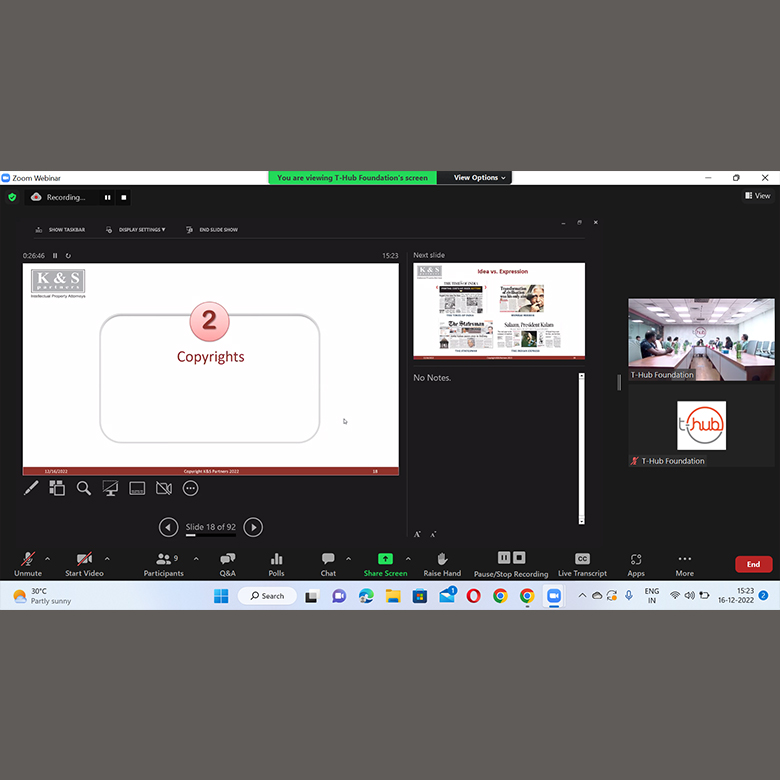Click End Slide Show
Viewport: 780px width, 780px height.
click(x=212, y=230)
